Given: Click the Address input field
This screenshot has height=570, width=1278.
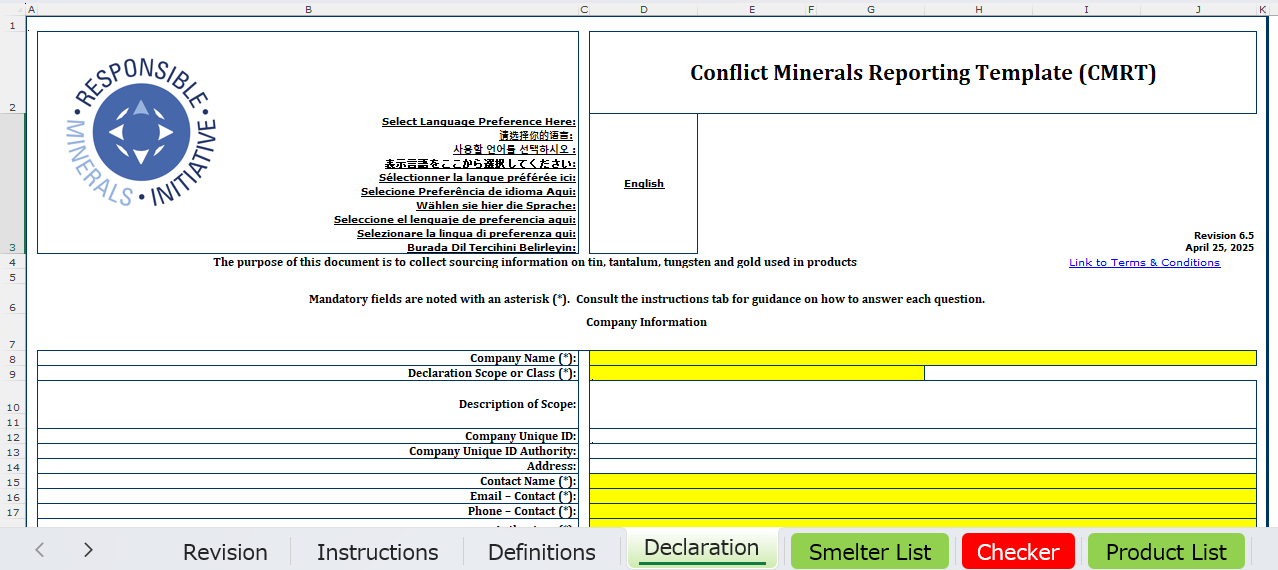Looking at the screenshot, I should click(x=922, y=466).
